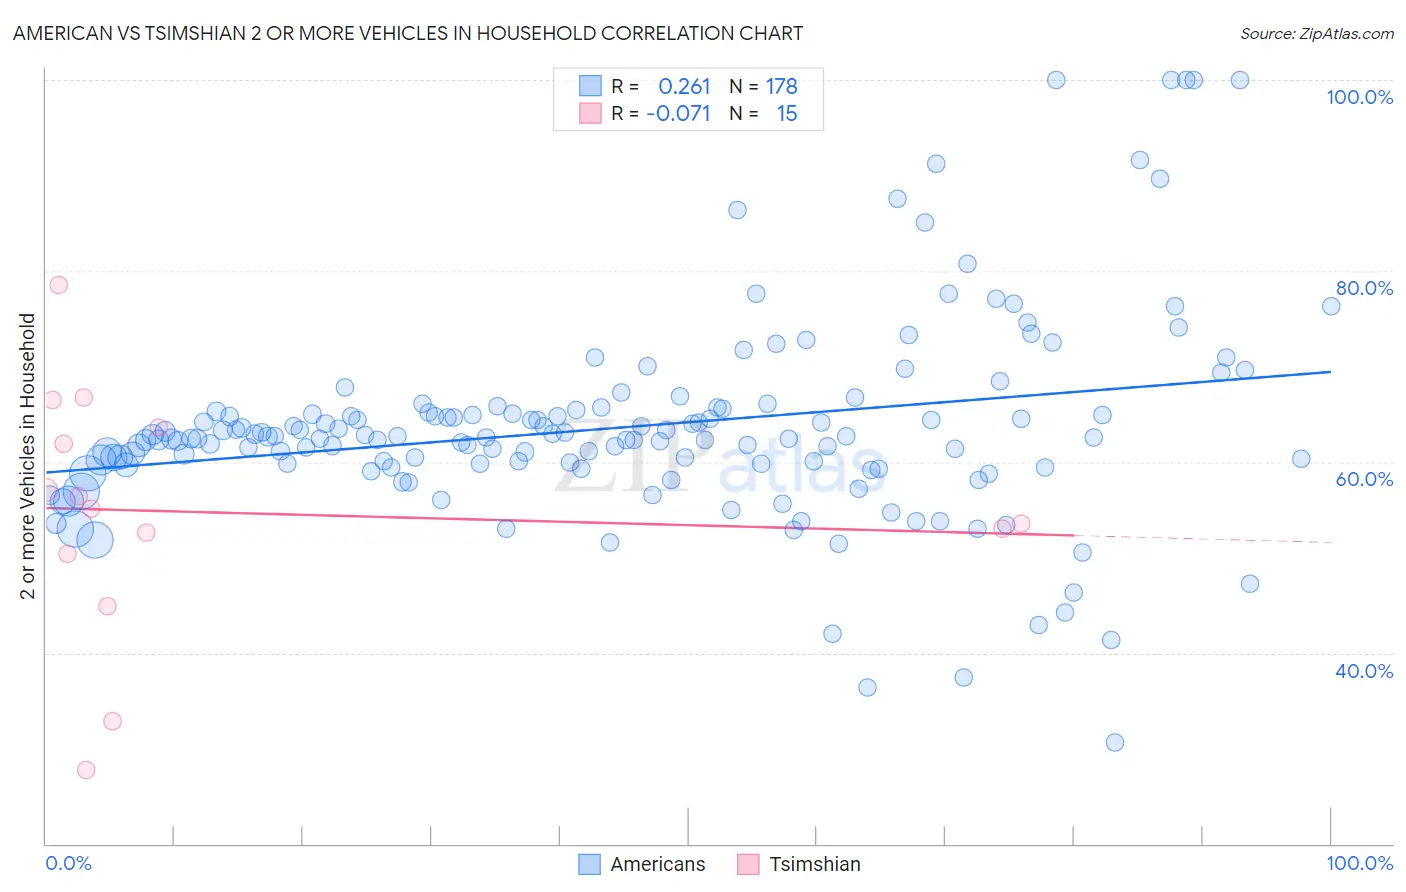Click the 40.0% y-axis label
The image size is (1406, 892).
(x=1364, y=671)
